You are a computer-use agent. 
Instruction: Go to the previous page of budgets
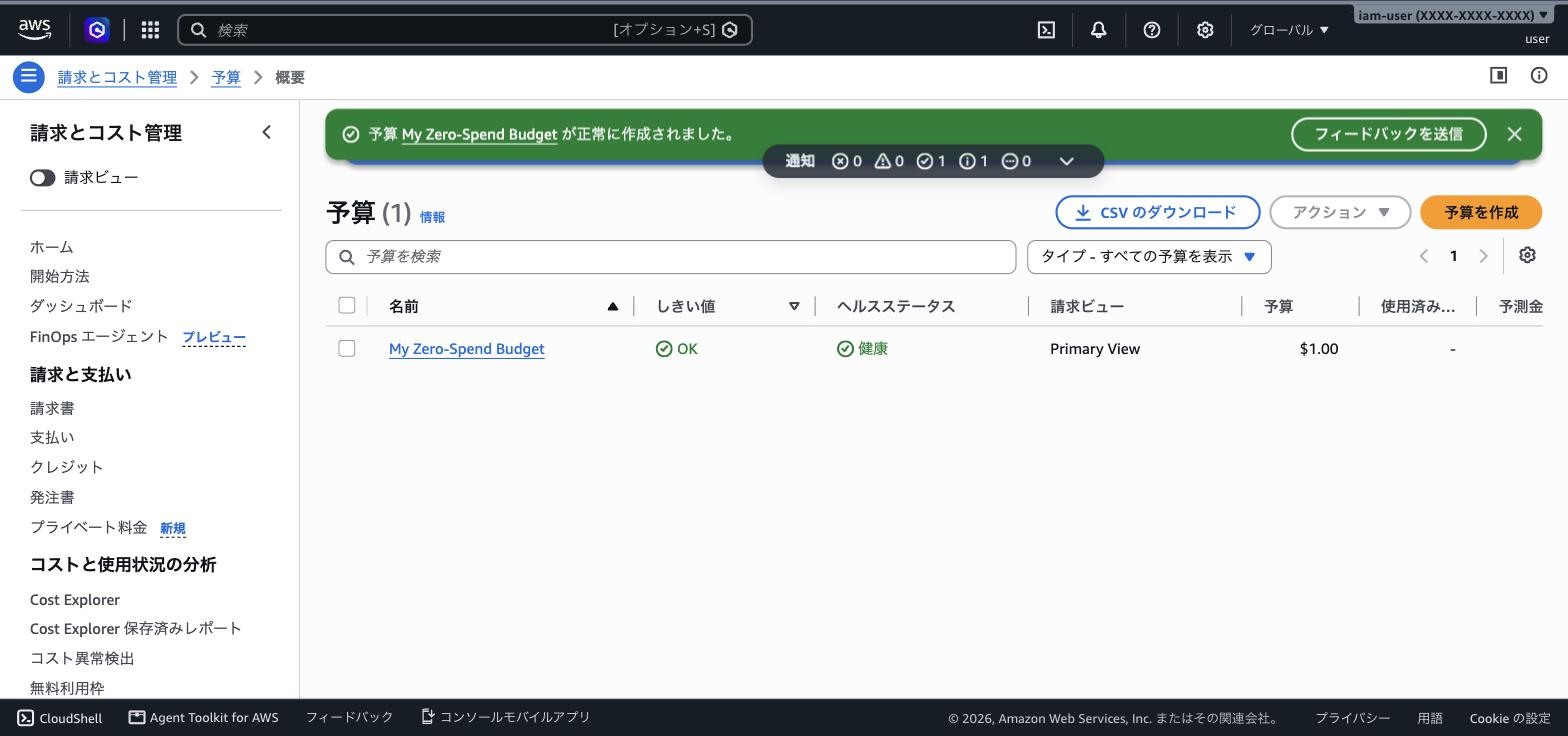(x=1424, y=256)
